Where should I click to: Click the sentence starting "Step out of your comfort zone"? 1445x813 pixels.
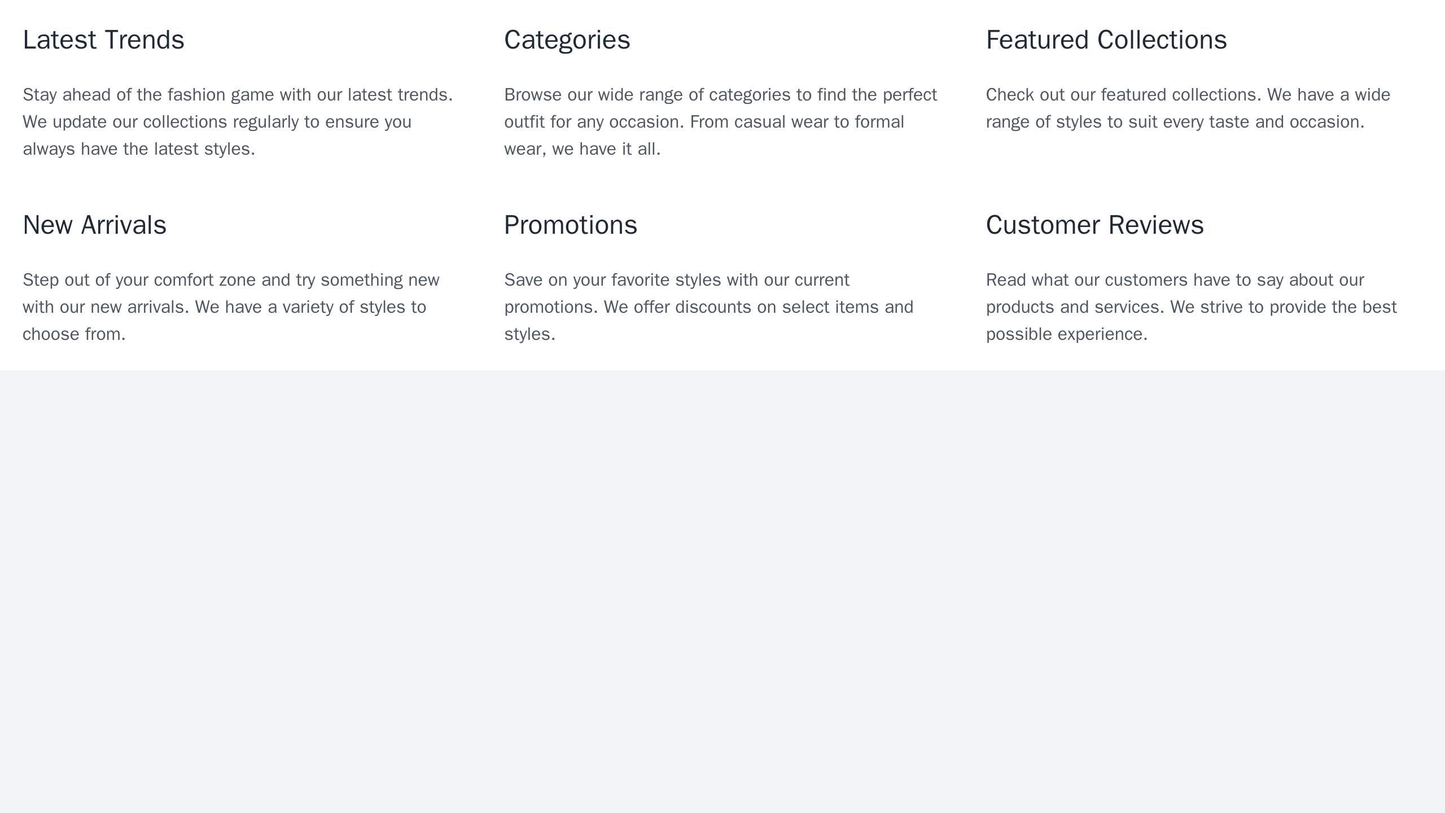[x=237, y=280]
